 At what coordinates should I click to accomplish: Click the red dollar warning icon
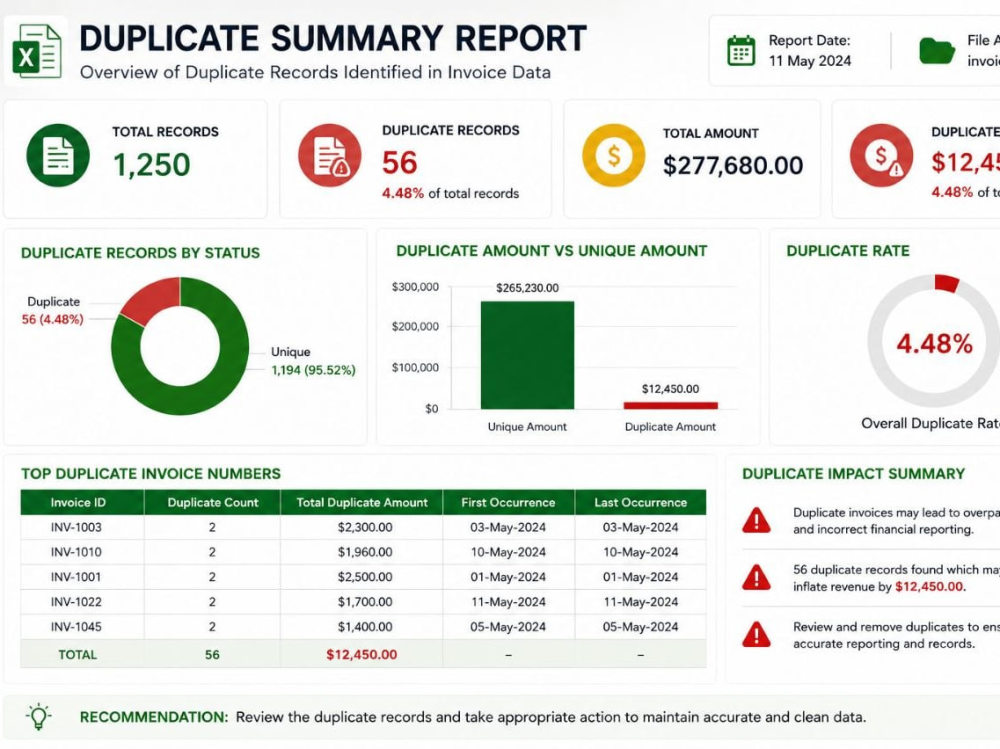[881, 155]
